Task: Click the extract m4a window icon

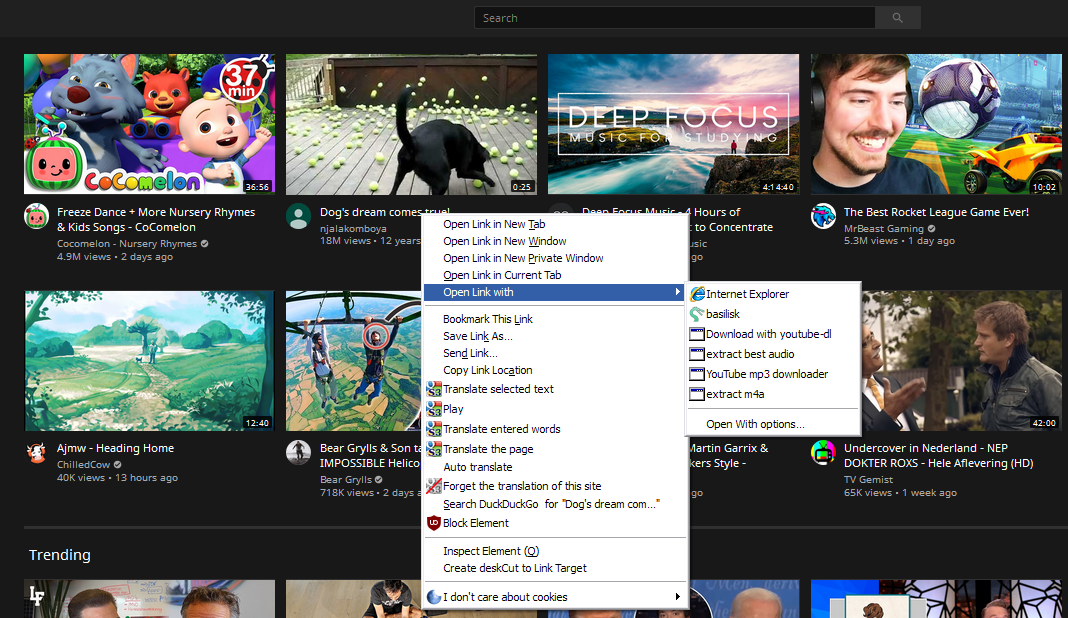Action: click(697, 394)
